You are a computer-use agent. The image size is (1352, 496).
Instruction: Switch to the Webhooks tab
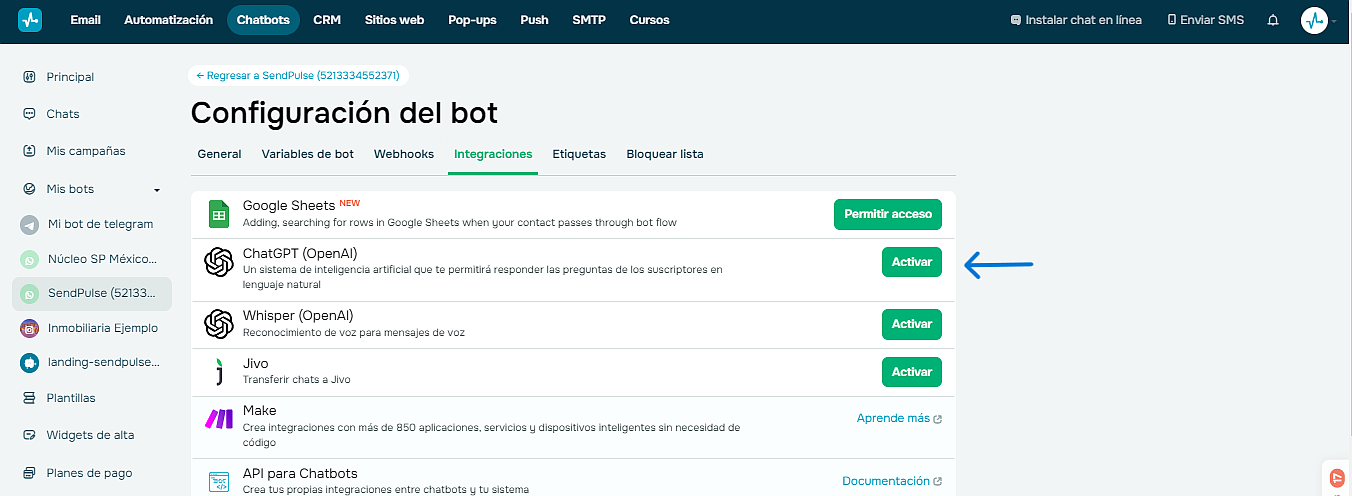404,154
